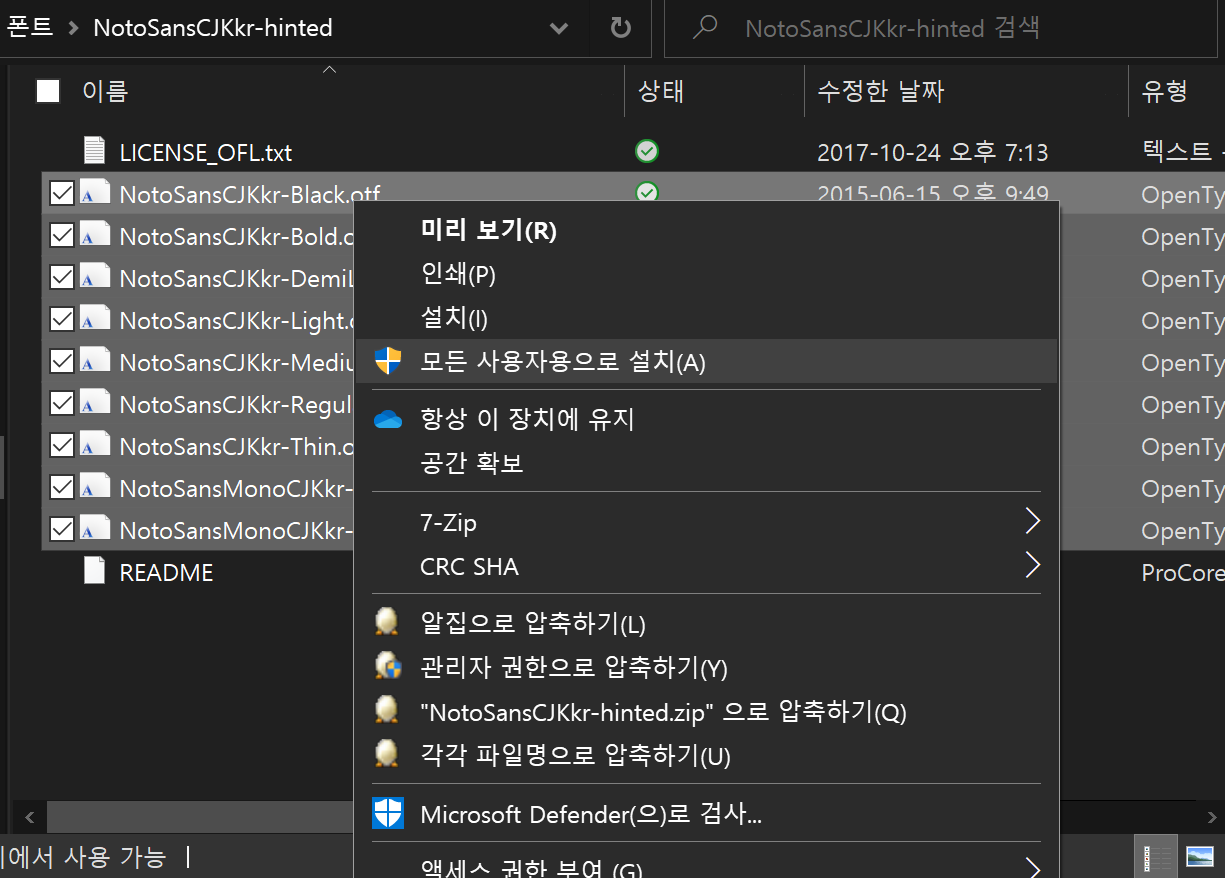Screen dimensions: 1225x878
Task: Click the egg icon beside 관리자 권한으로 압축하기
Action: point(387,665)
